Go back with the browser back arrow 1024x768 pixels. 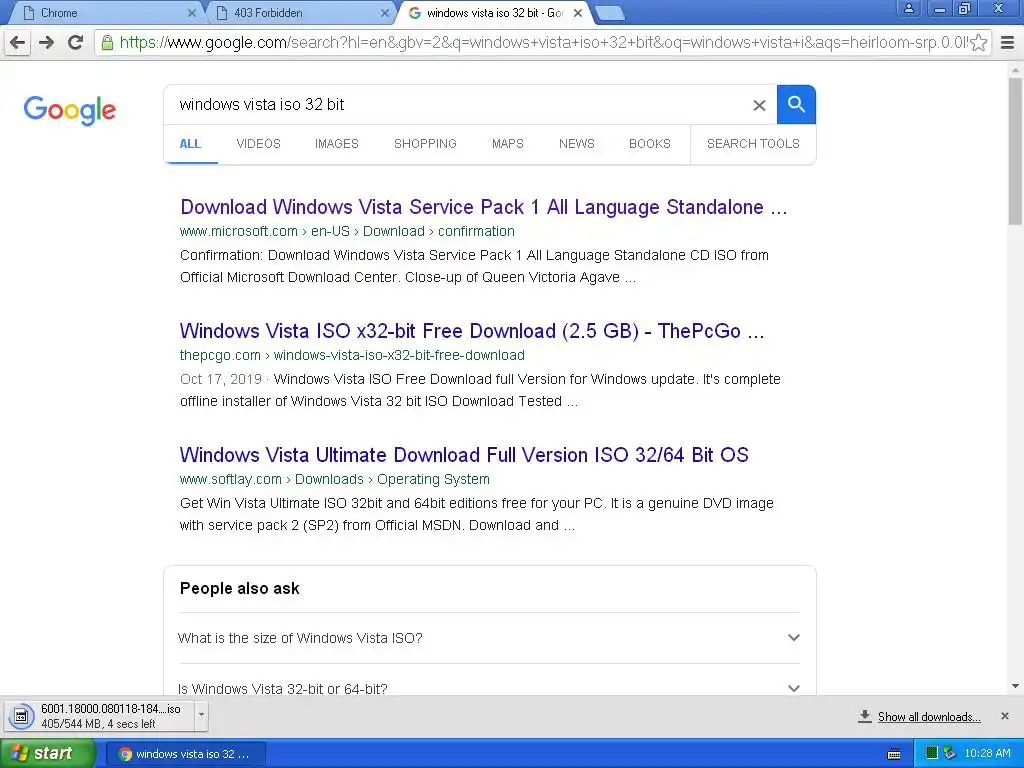pyautogui.click(x=18, y=43)
